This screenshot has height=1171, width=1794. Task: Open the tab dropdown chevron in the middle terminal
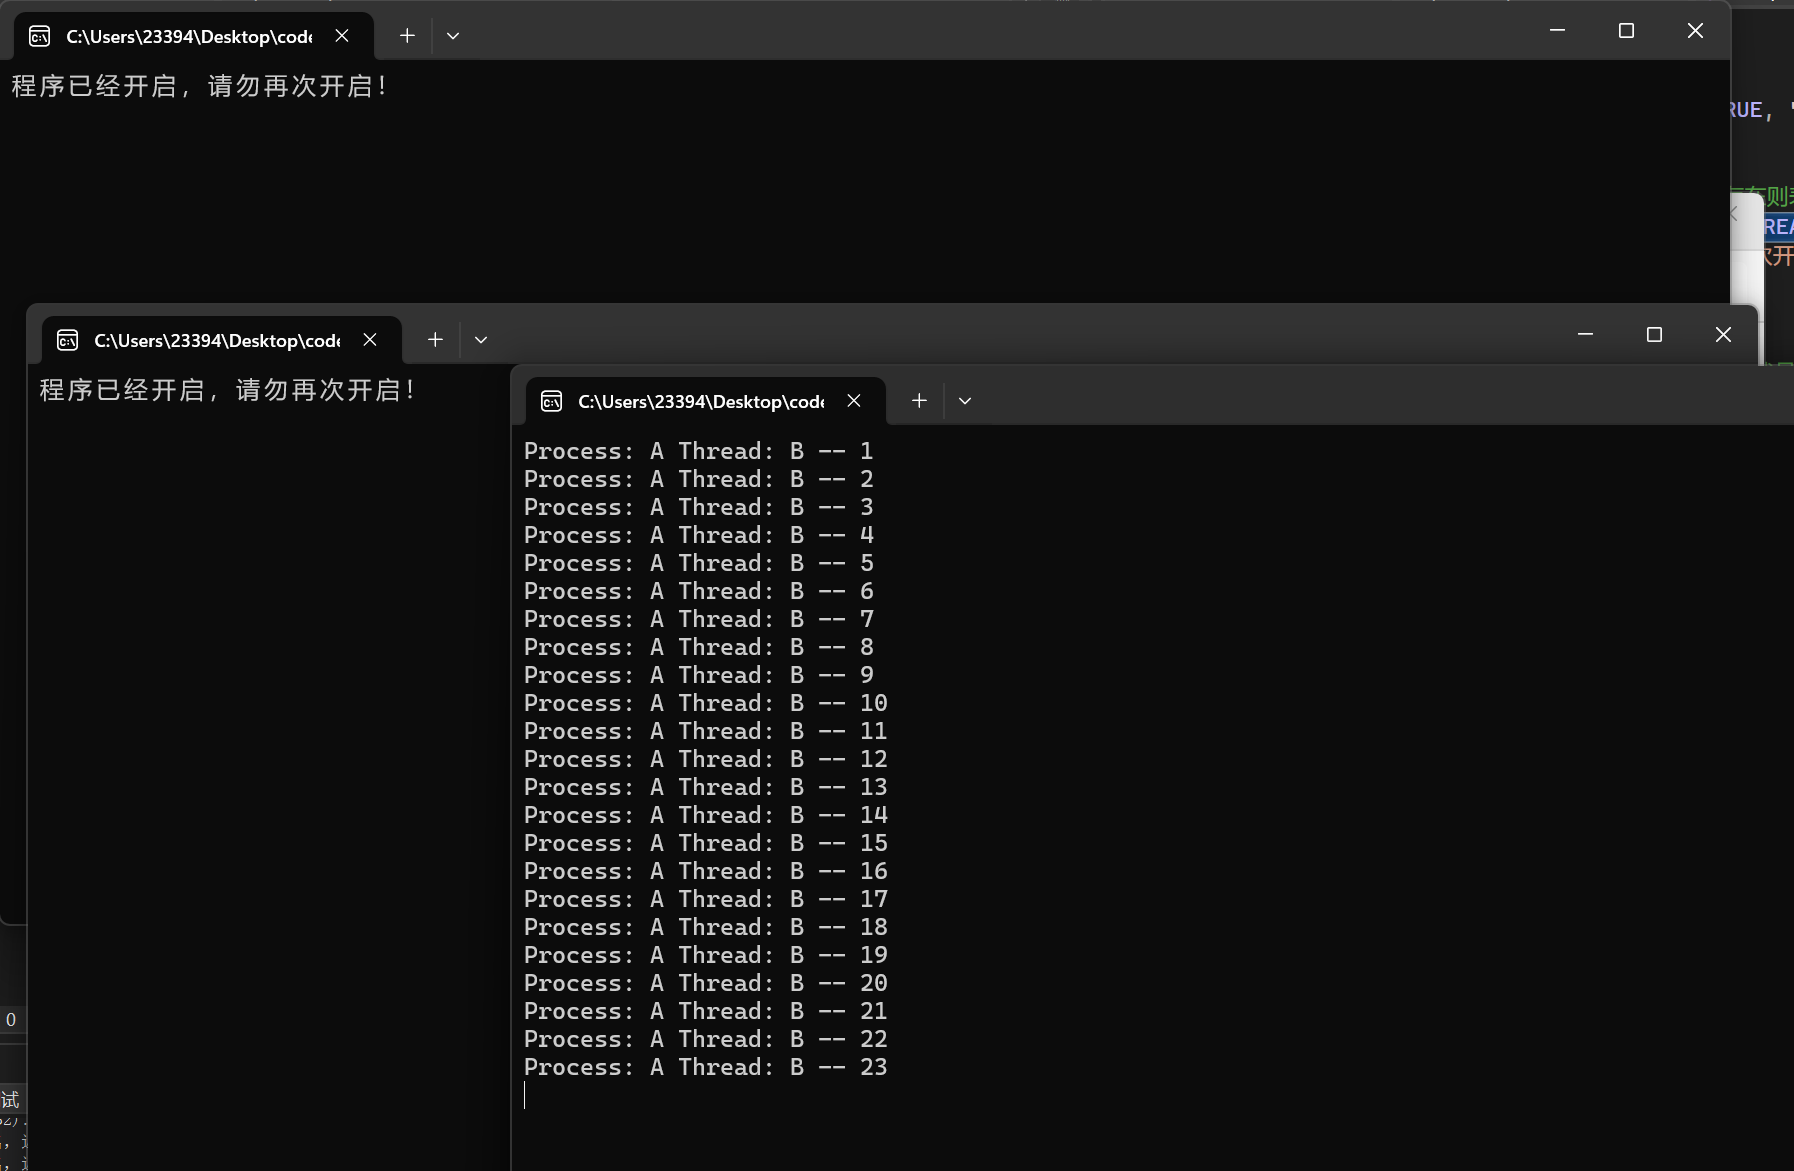pos(481,340)
